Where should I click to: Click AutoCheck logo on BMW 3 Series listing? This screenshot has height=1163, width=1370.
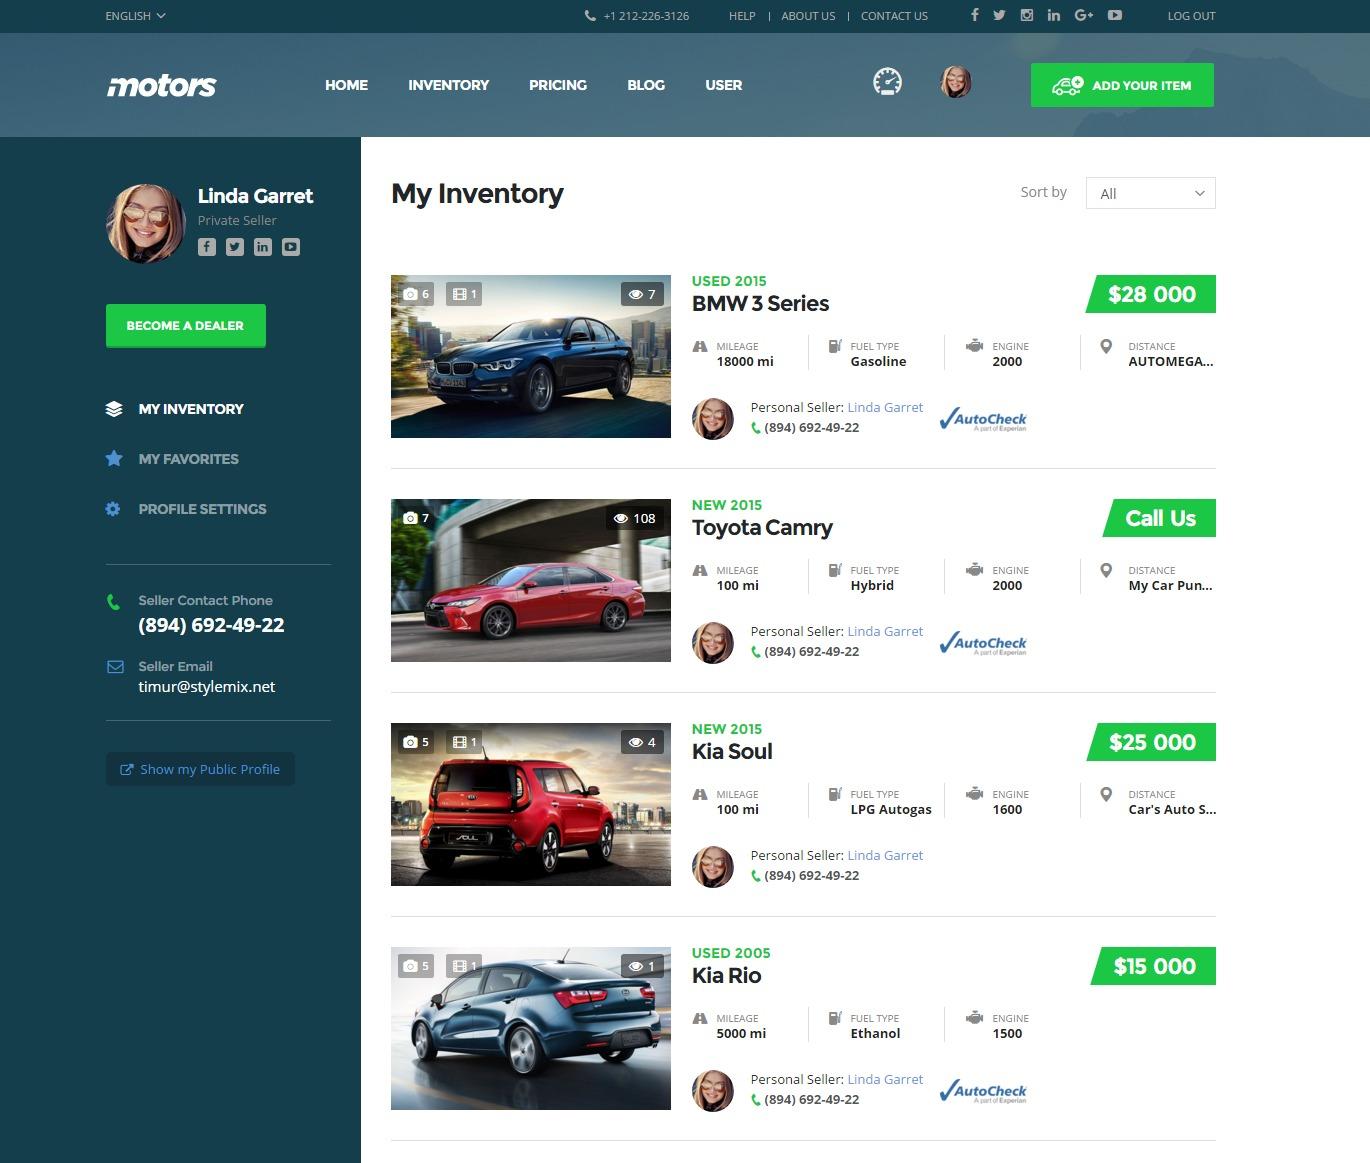(983, 419)
